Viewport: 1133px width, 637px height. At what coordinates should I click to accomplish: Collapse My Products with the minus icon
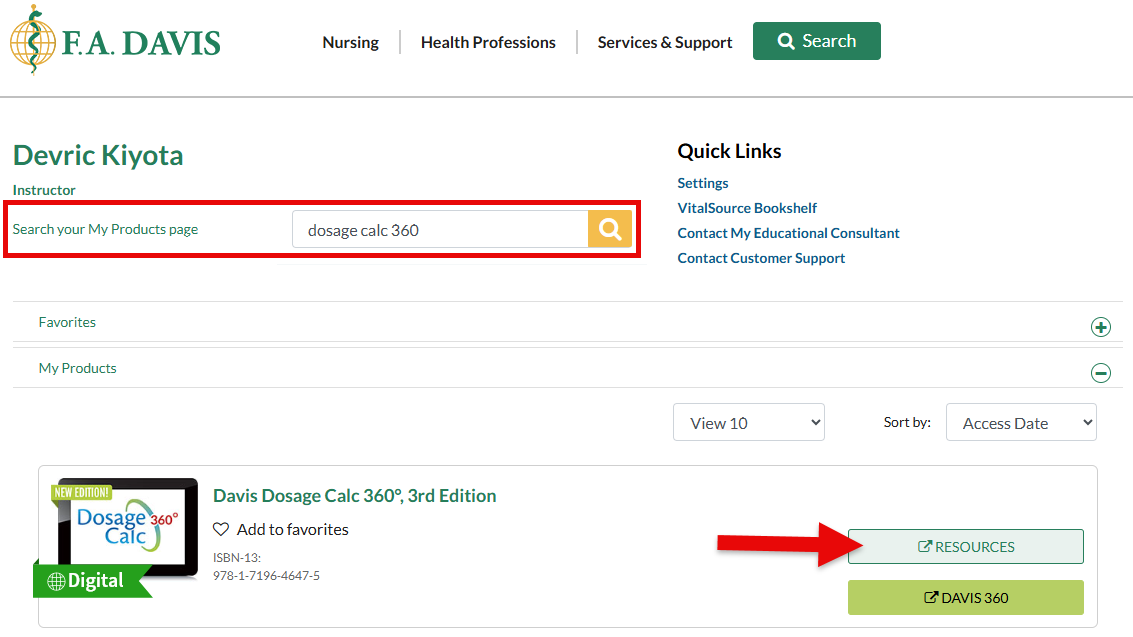tap(1100, 373)
